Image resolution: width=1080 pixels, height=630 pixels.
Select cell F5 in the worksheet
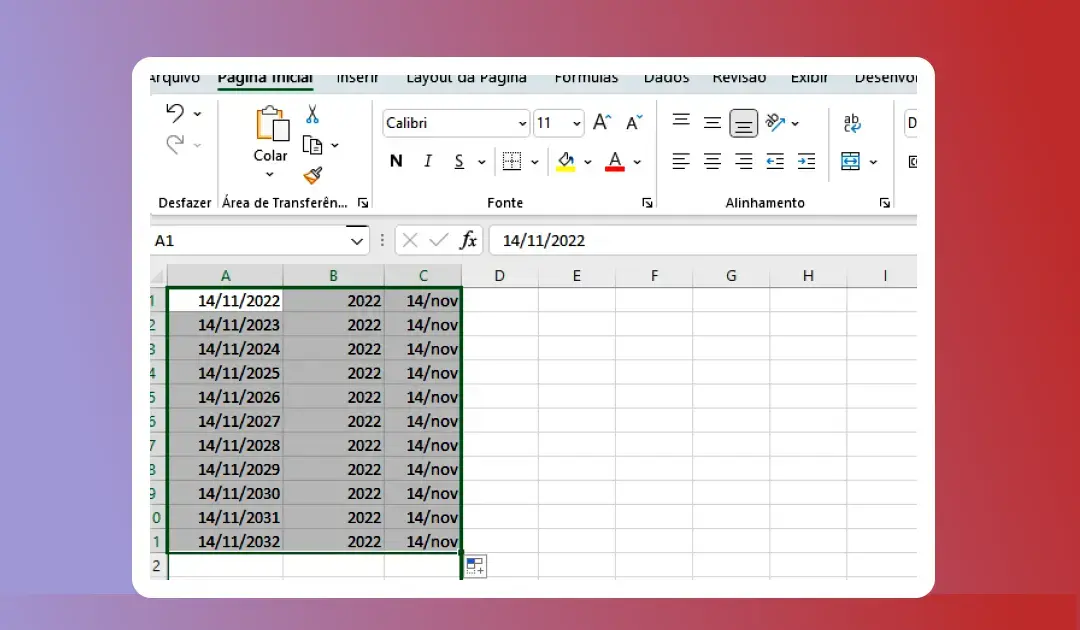[x=654, y=396]
